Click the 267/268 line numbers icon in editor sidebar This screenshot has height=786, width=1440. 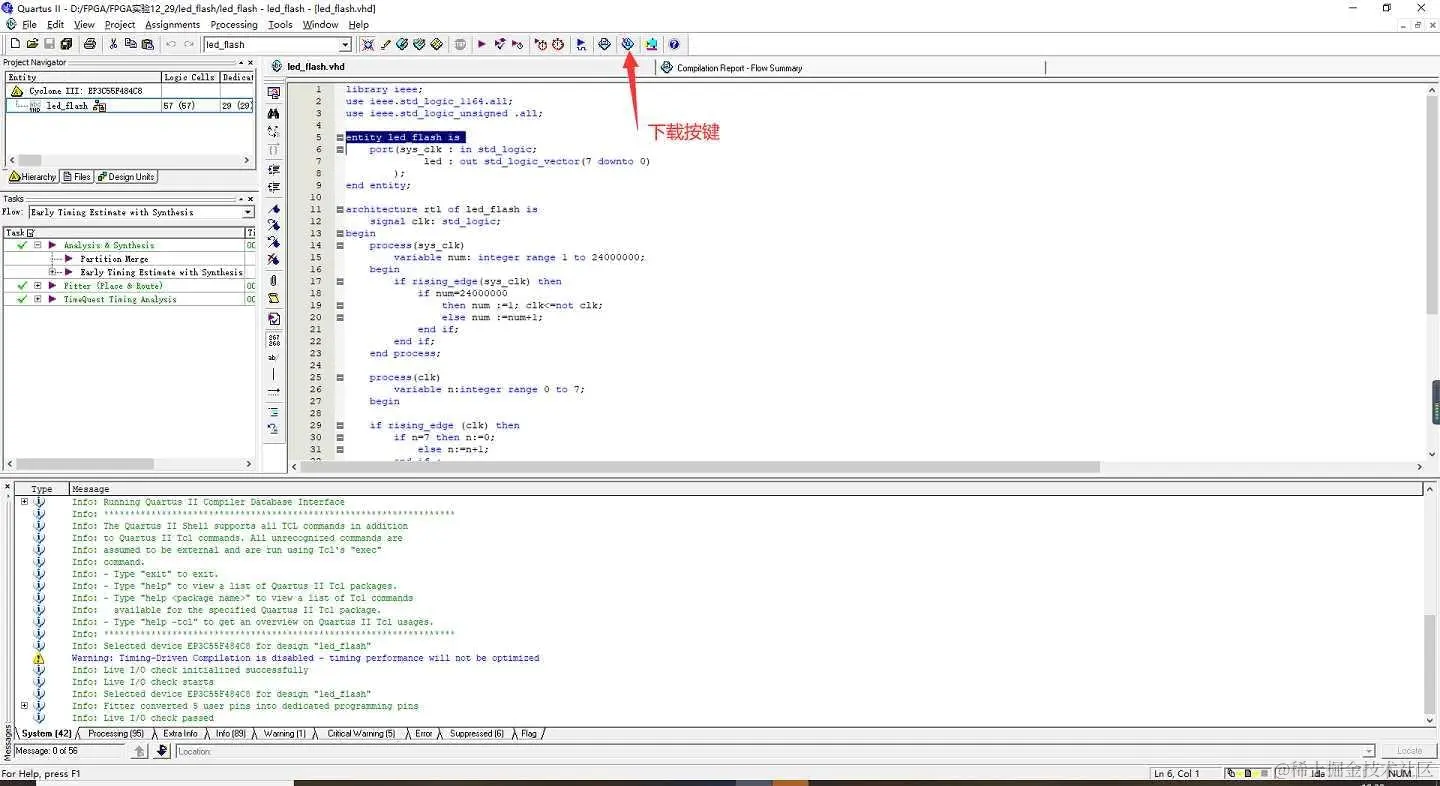tap(274, 340)
